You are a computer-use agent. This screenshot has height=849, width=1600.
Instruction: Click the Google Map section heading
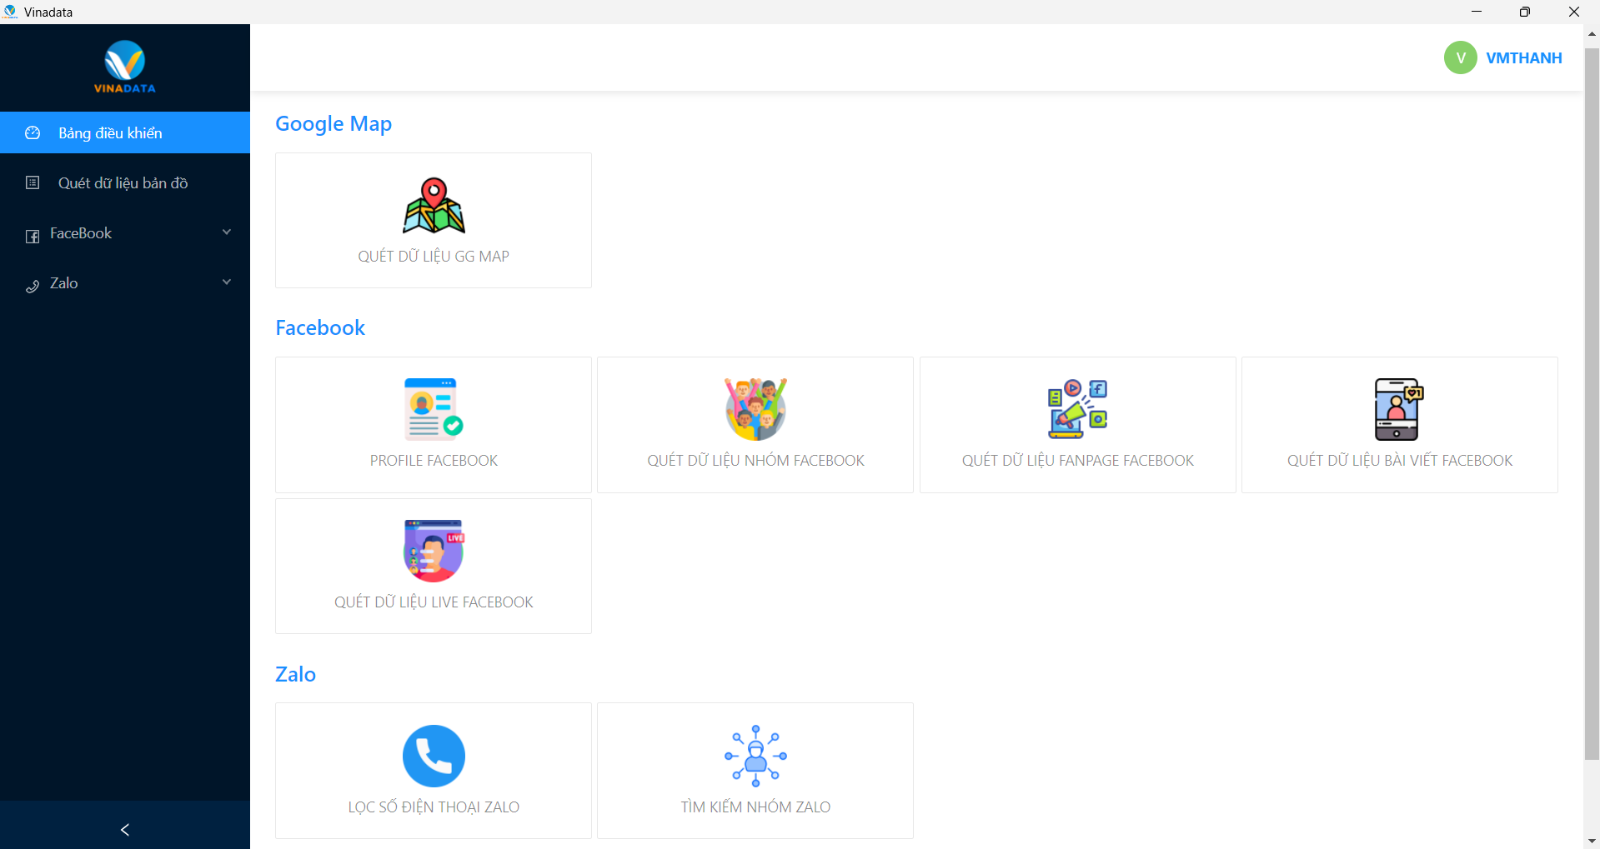(x=334, y=124)
